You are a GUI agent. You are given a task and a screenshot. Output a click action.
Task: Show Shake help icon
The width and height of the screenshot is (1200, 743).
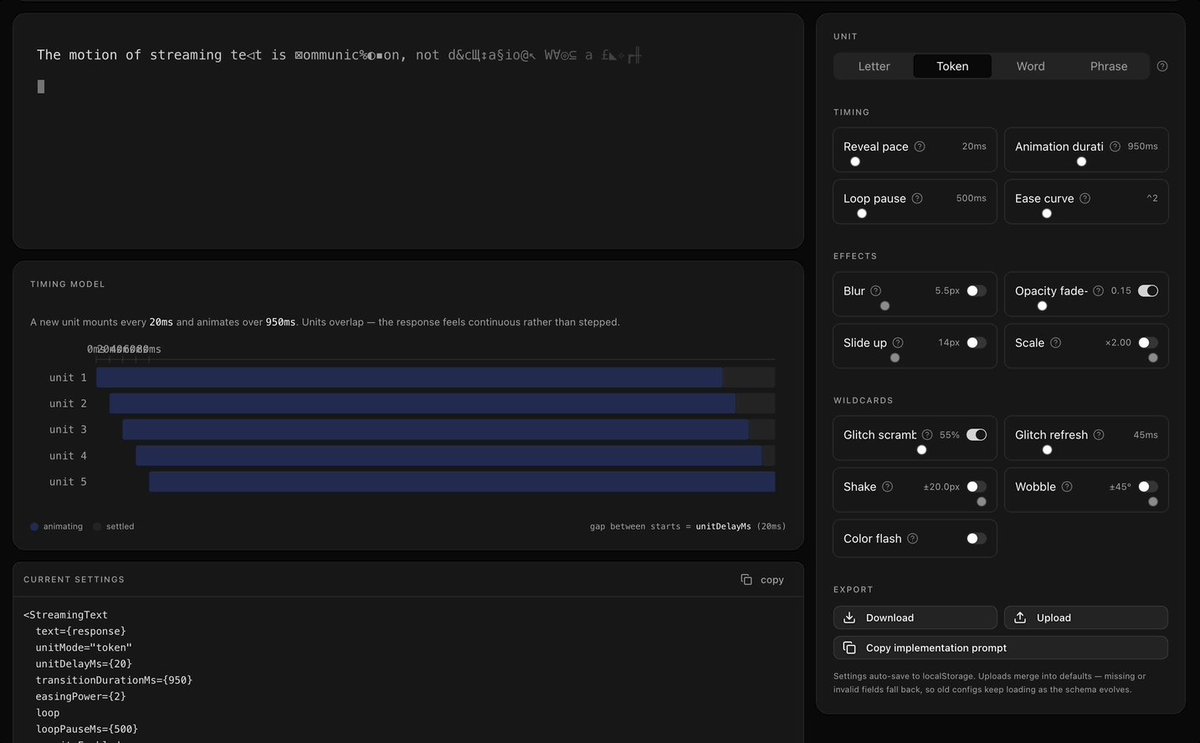[888, 487]
